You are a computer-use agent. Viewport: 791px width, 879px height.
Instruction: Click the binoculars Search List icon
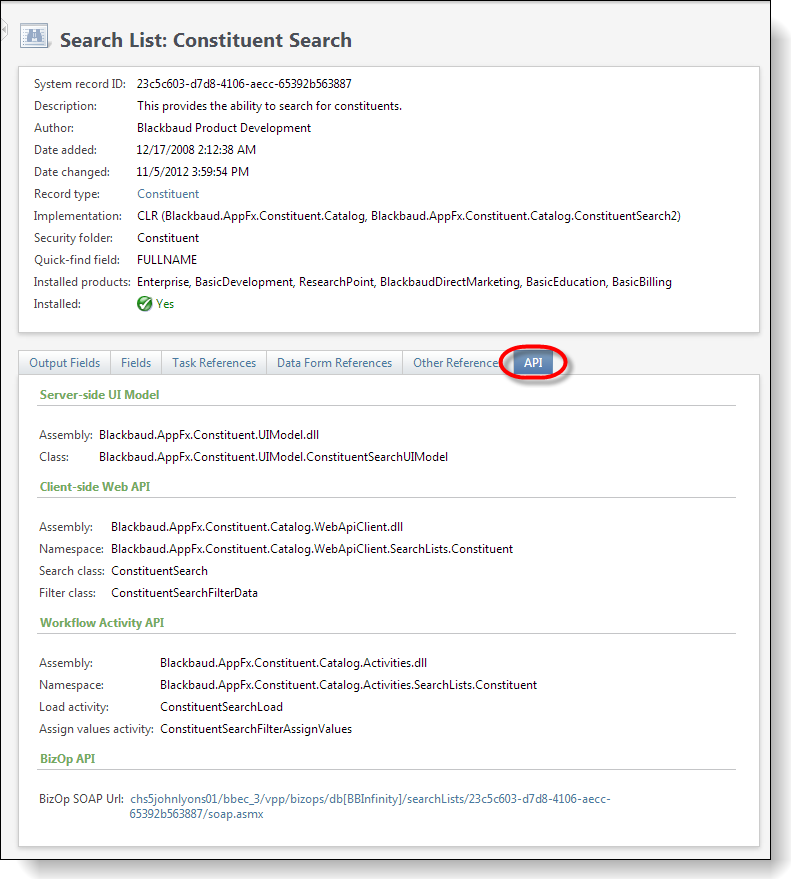(36, 39)
